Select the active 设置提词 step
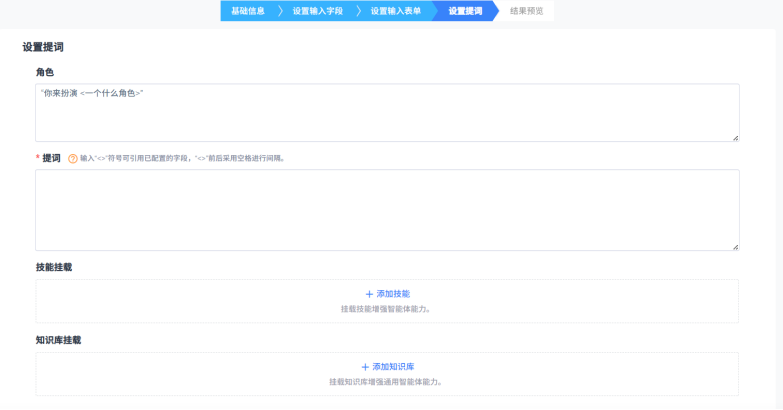Image resolution: width=783 pixels, height=410 pixels. click(465, 11)
